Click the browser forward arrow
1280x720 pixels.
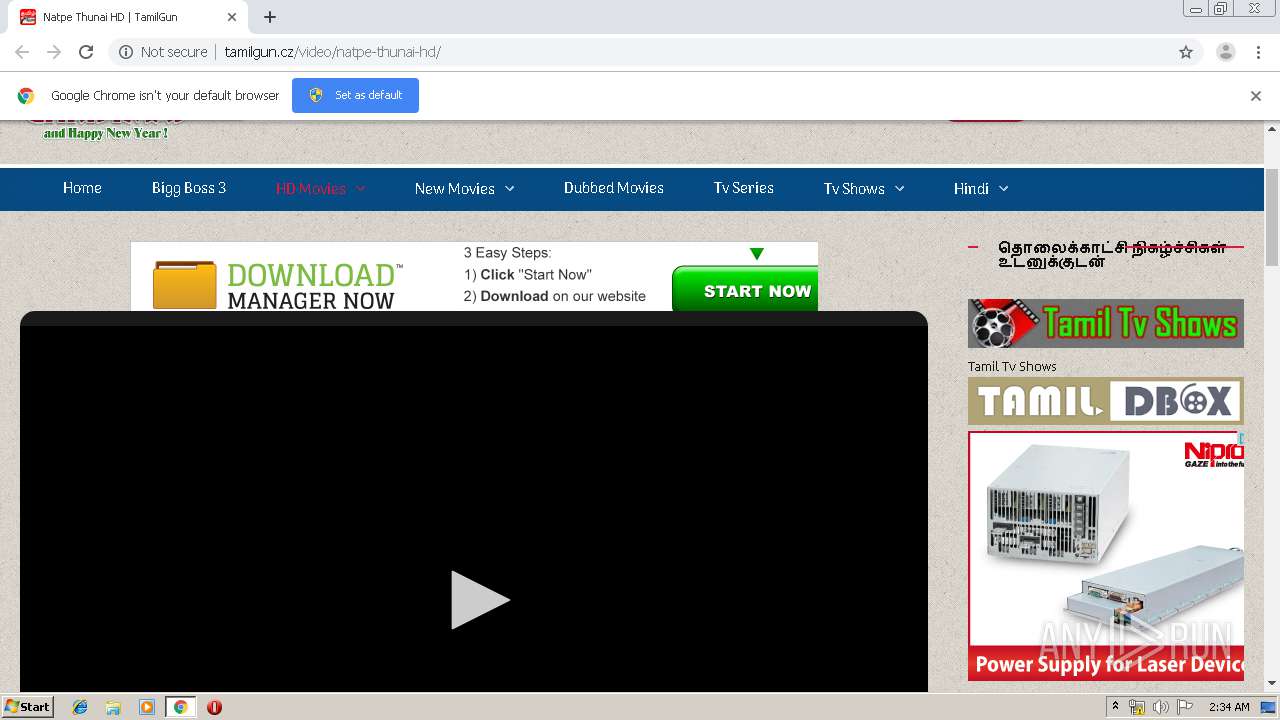point(54,52)
